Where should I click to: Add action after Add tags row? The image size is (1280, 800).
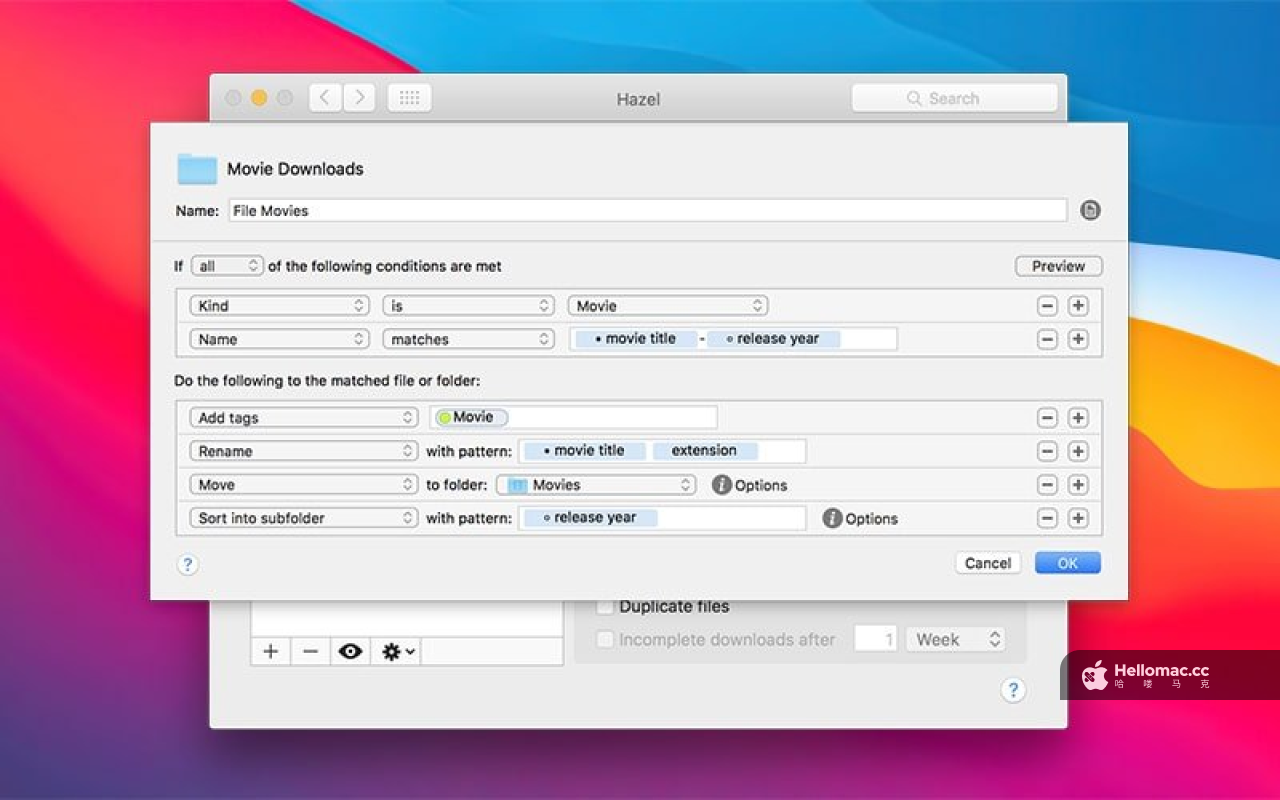pos(1078,418)
